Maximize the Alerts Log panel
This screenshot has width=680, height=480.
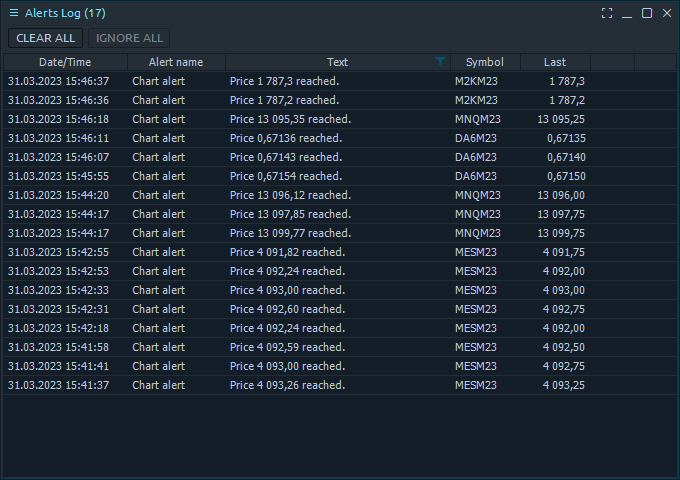pos(647,13)
